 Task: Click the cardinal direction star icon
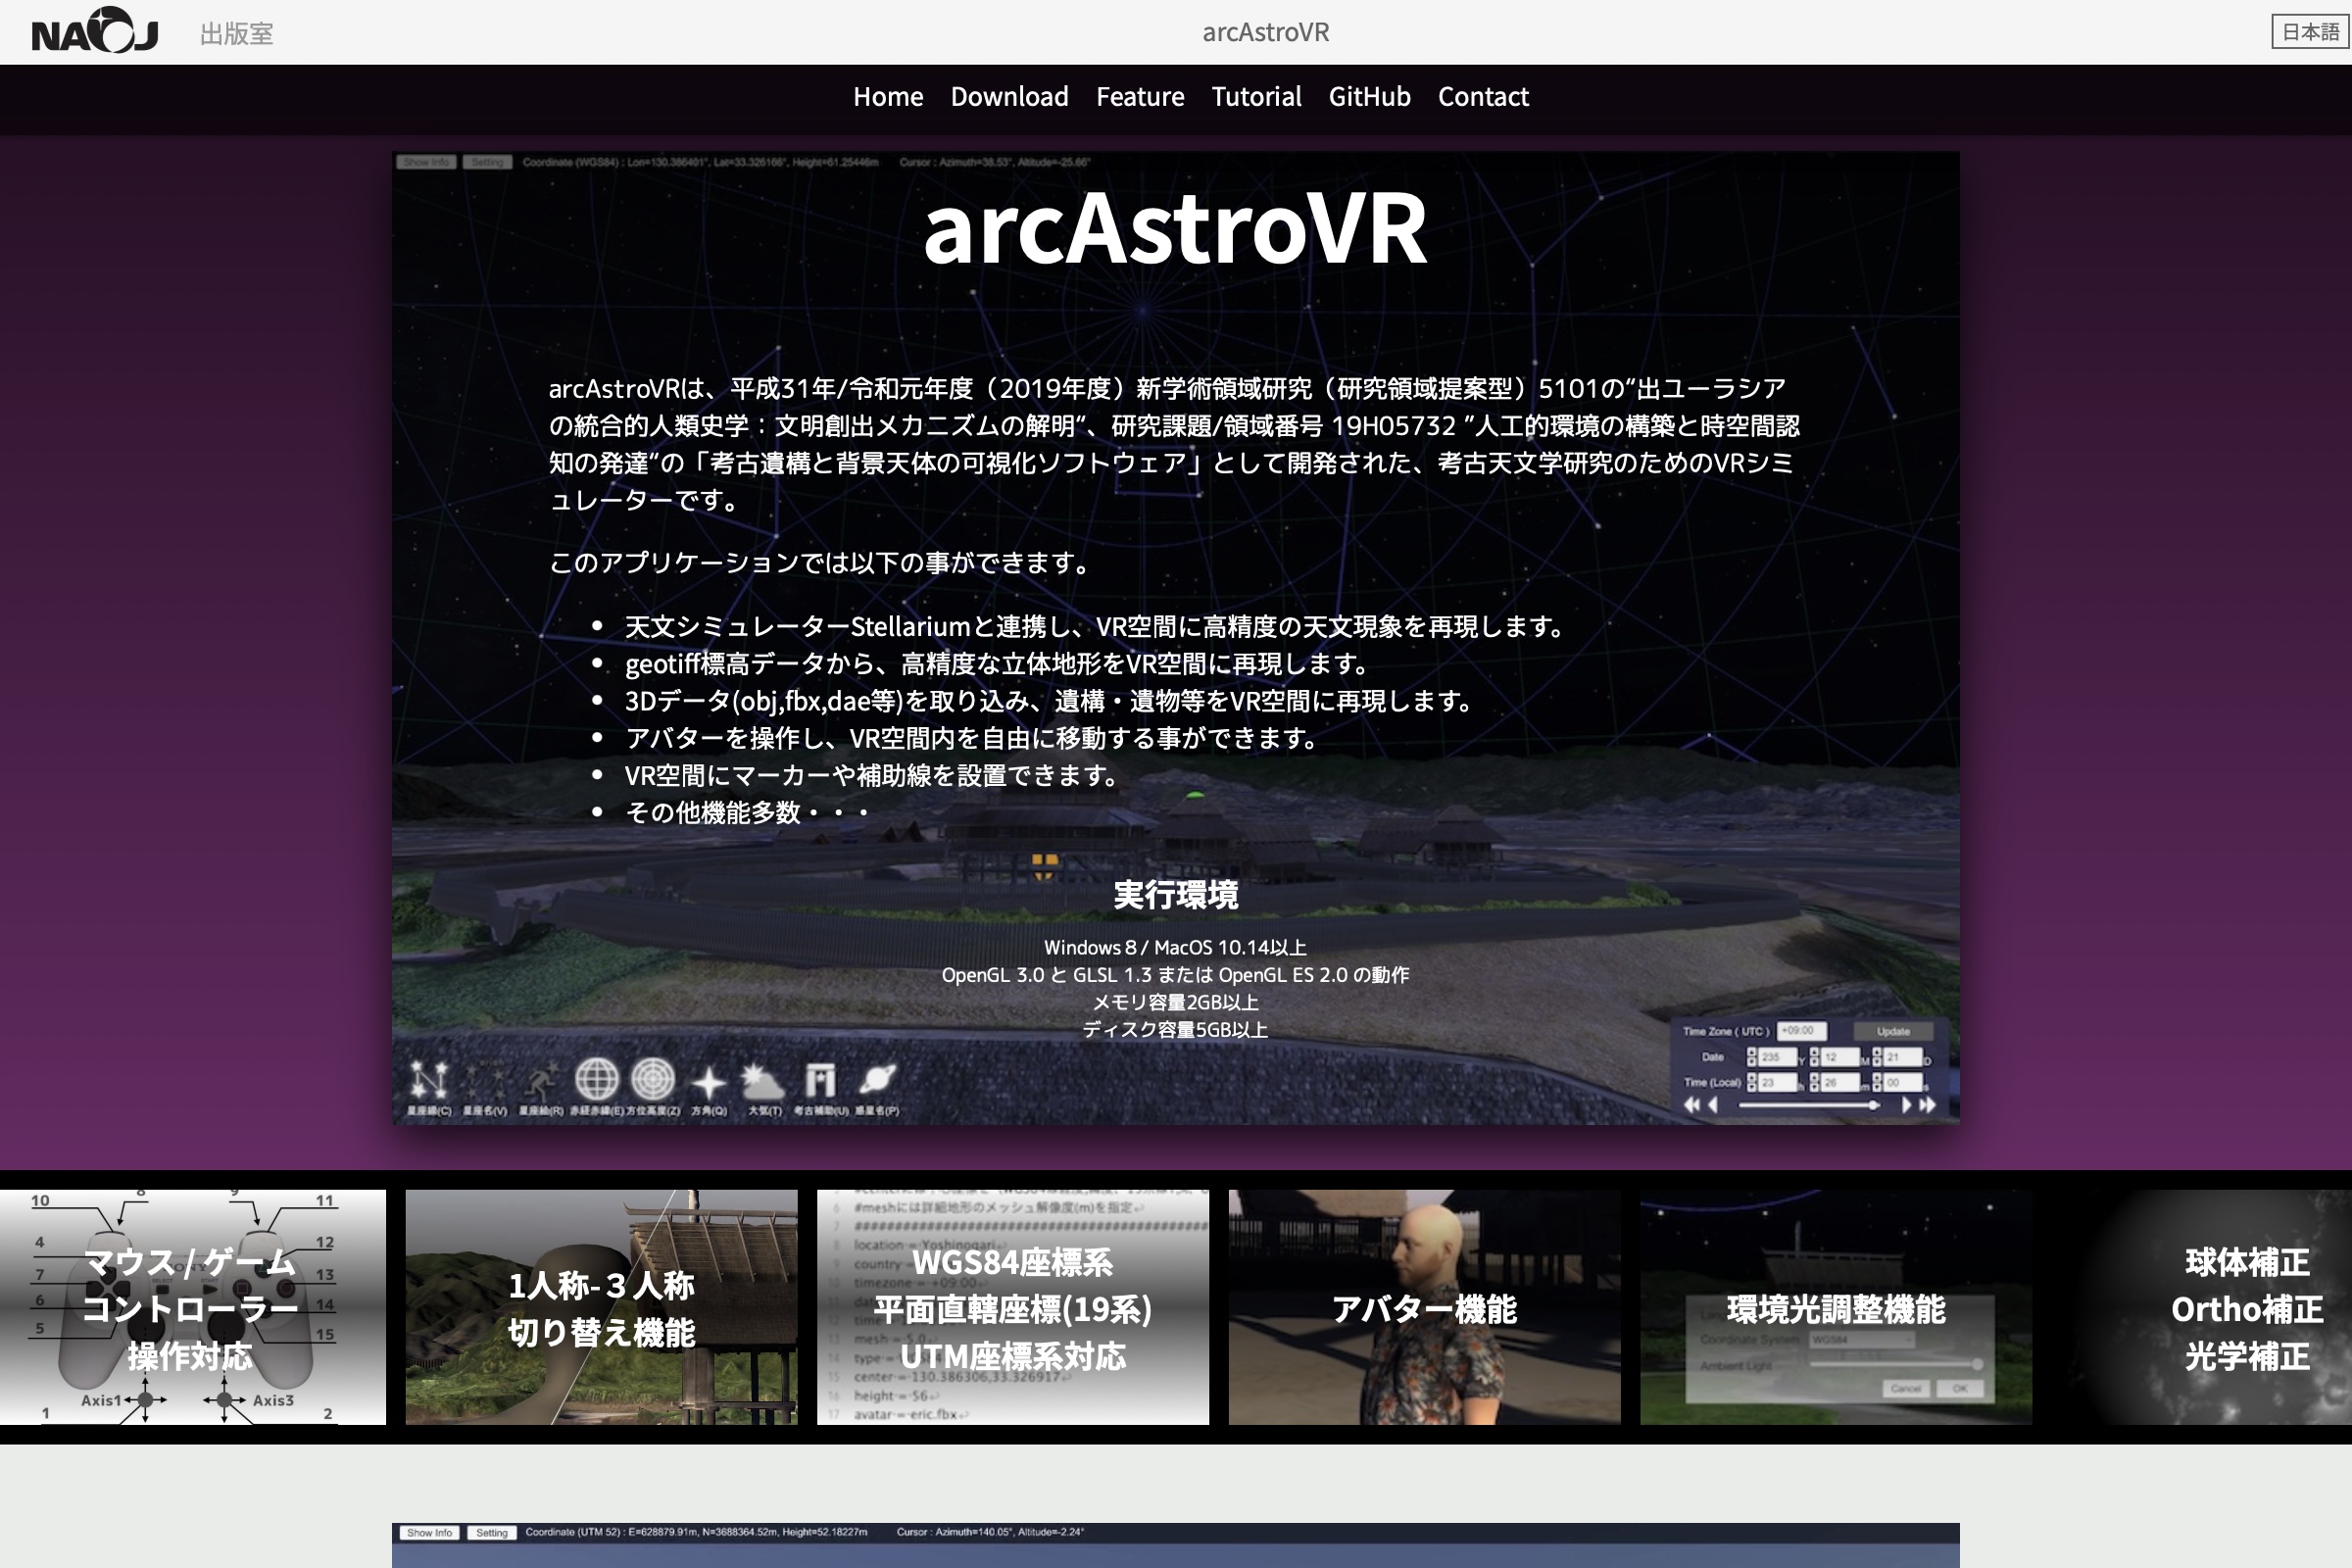[x=709, y=1083]
